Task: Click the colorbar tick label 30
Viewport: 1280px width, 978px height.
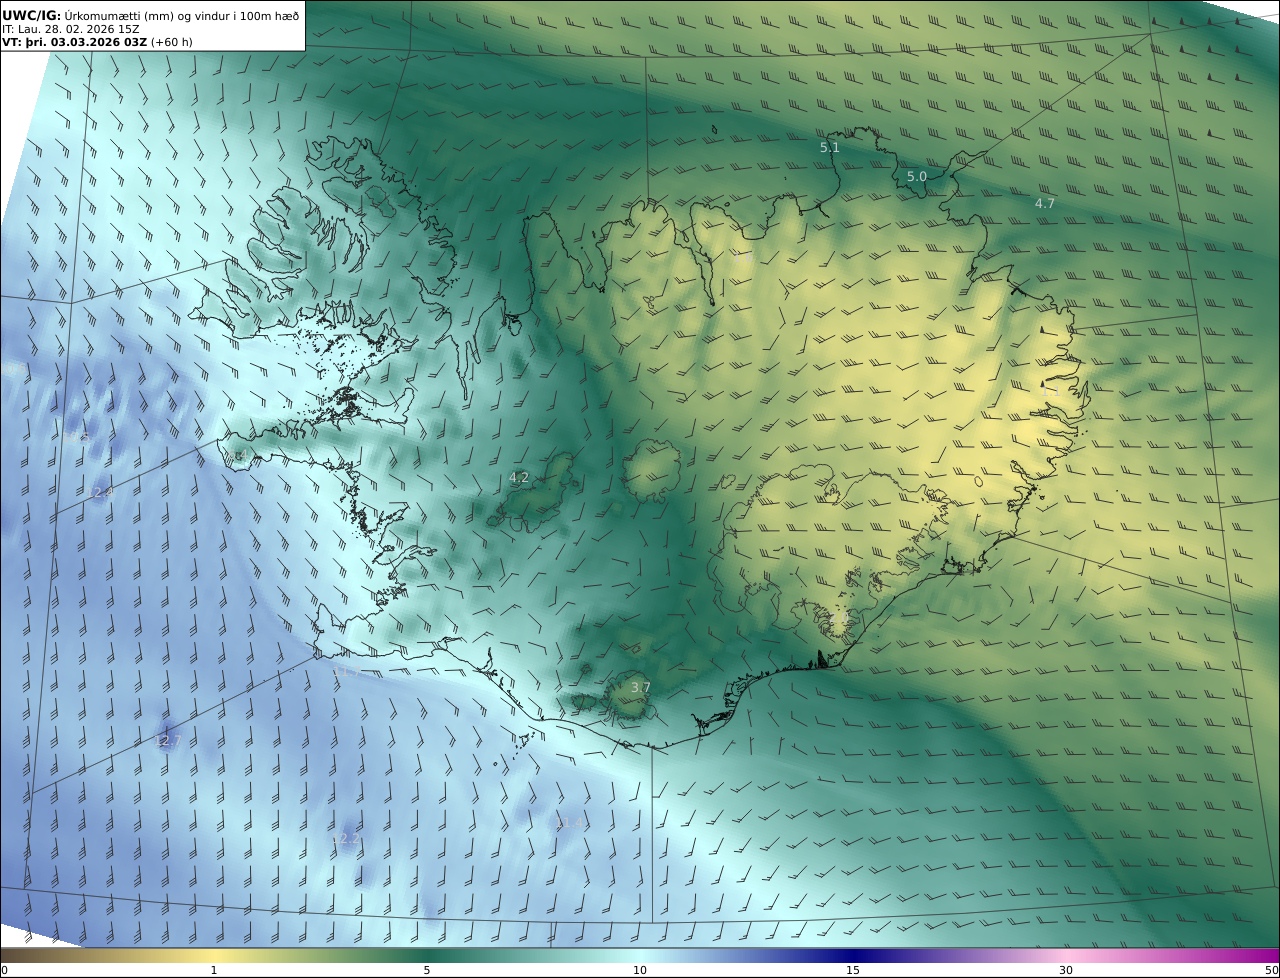Action: pos(1066,970)
